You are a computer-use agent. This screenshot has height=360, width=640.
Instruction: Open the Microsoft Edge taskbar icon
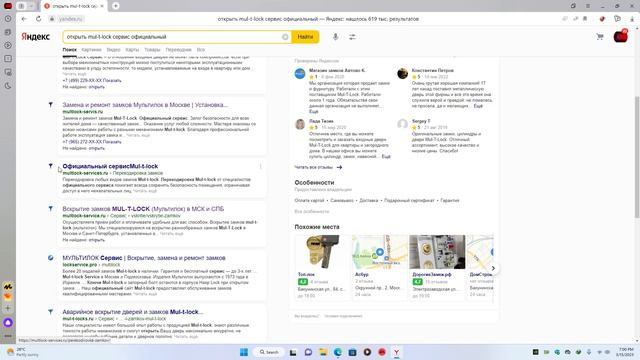[338, 352]
